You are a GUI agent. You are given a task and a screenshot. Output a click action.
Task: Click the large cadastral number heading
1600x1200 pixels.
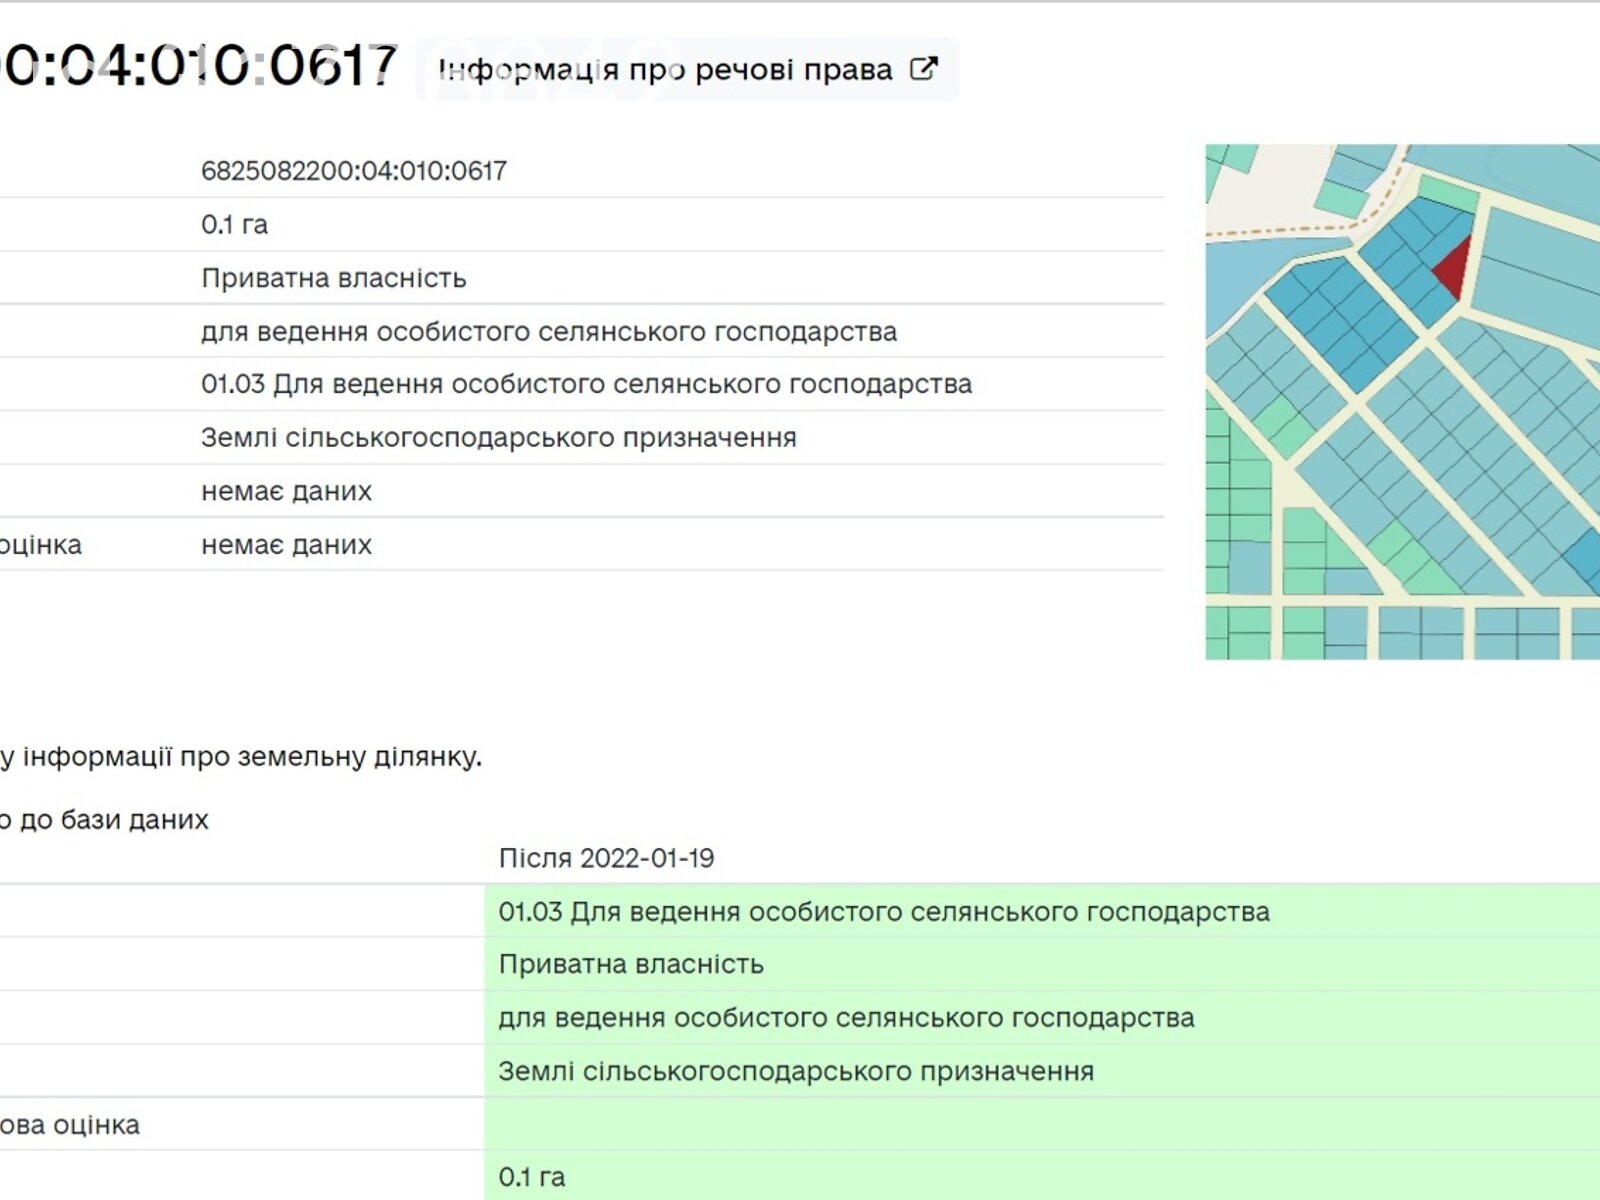(x=198, y=66)
